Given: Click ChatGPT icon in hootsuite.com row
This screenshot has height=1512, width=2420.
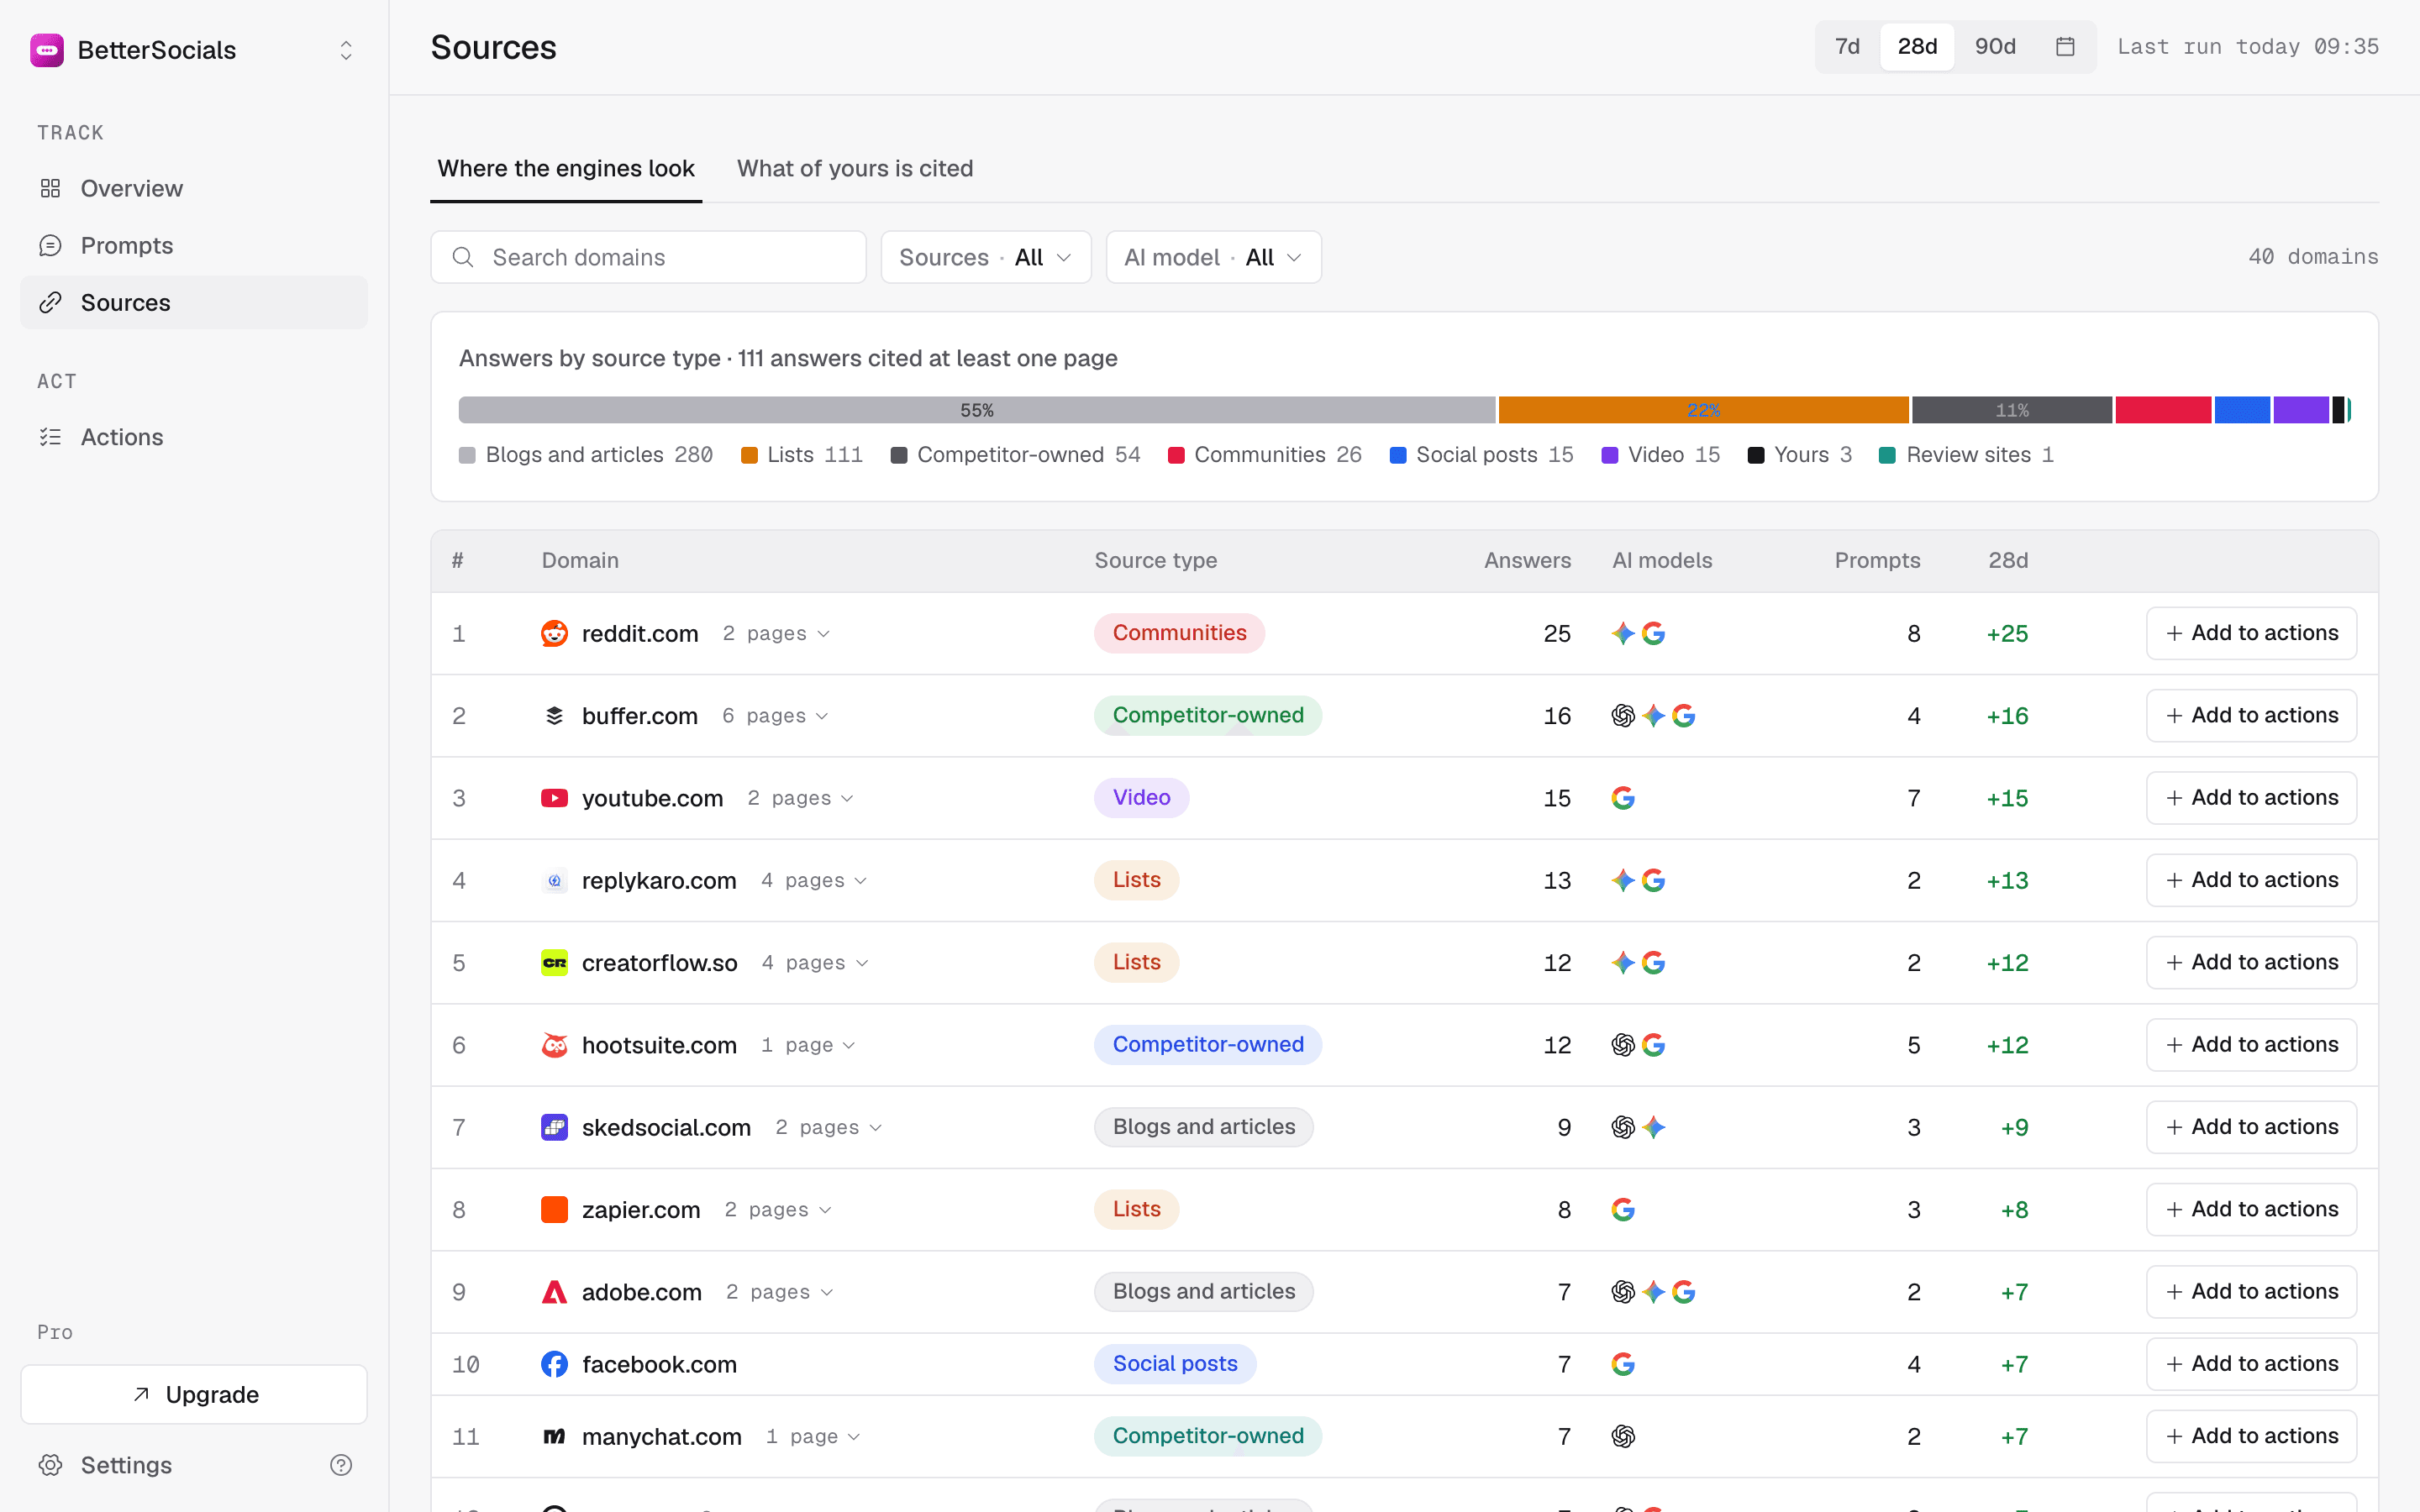Looking at the screenshot, I should [x=1623, y=1045].
